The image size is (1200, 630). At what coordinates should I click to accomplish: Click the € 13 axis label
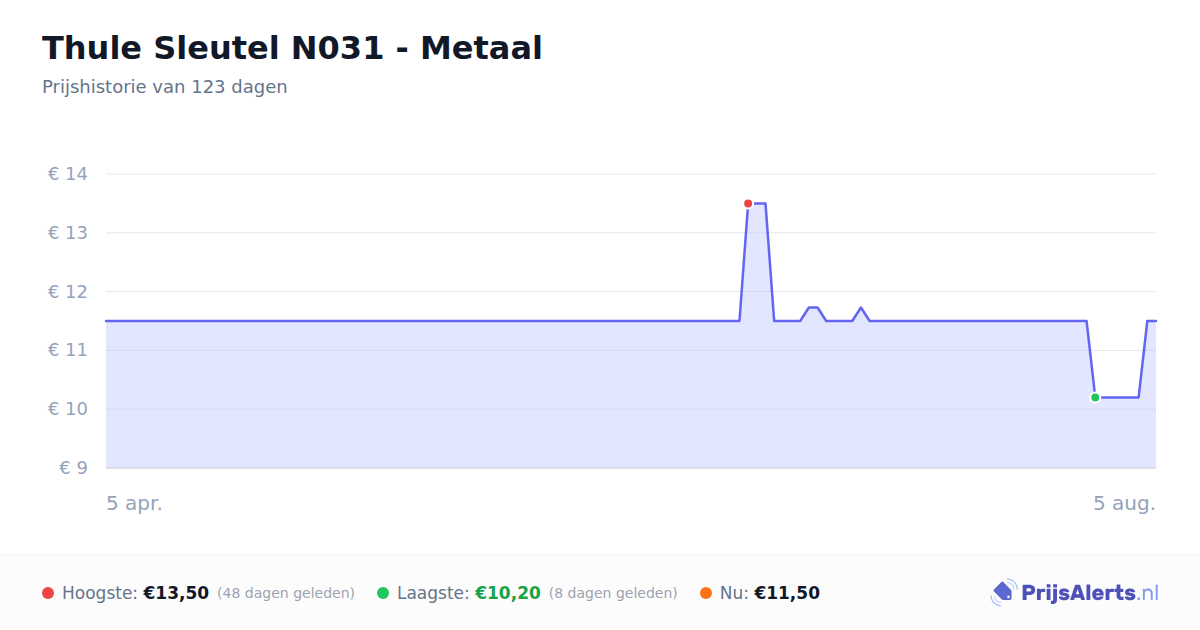(68, 233)
